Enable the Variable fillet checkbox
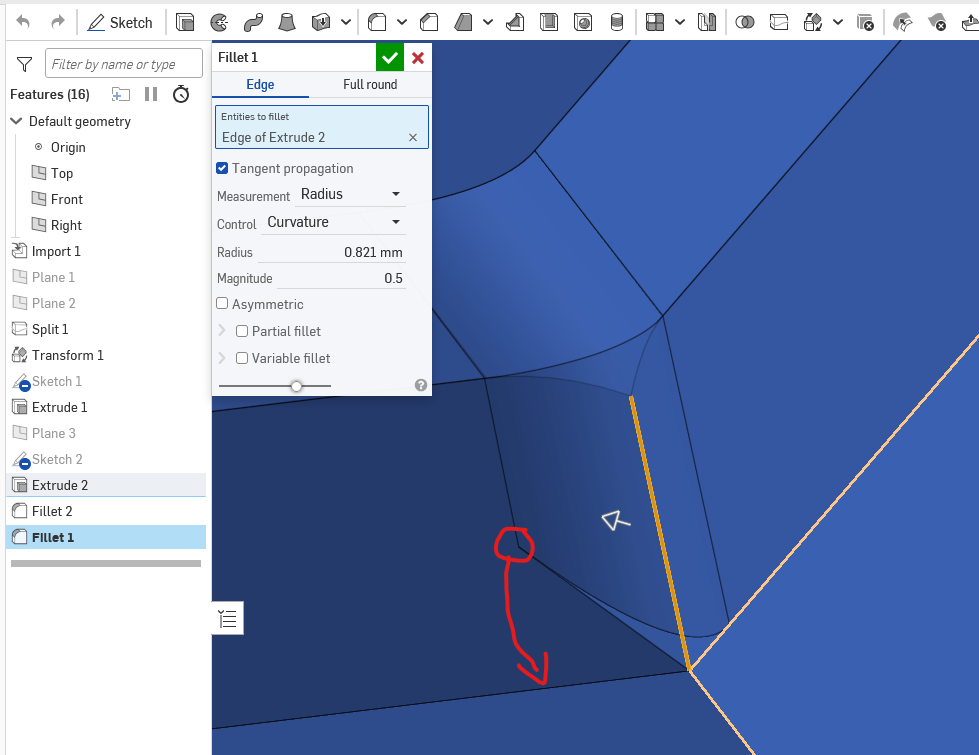 tap(242, 358)
